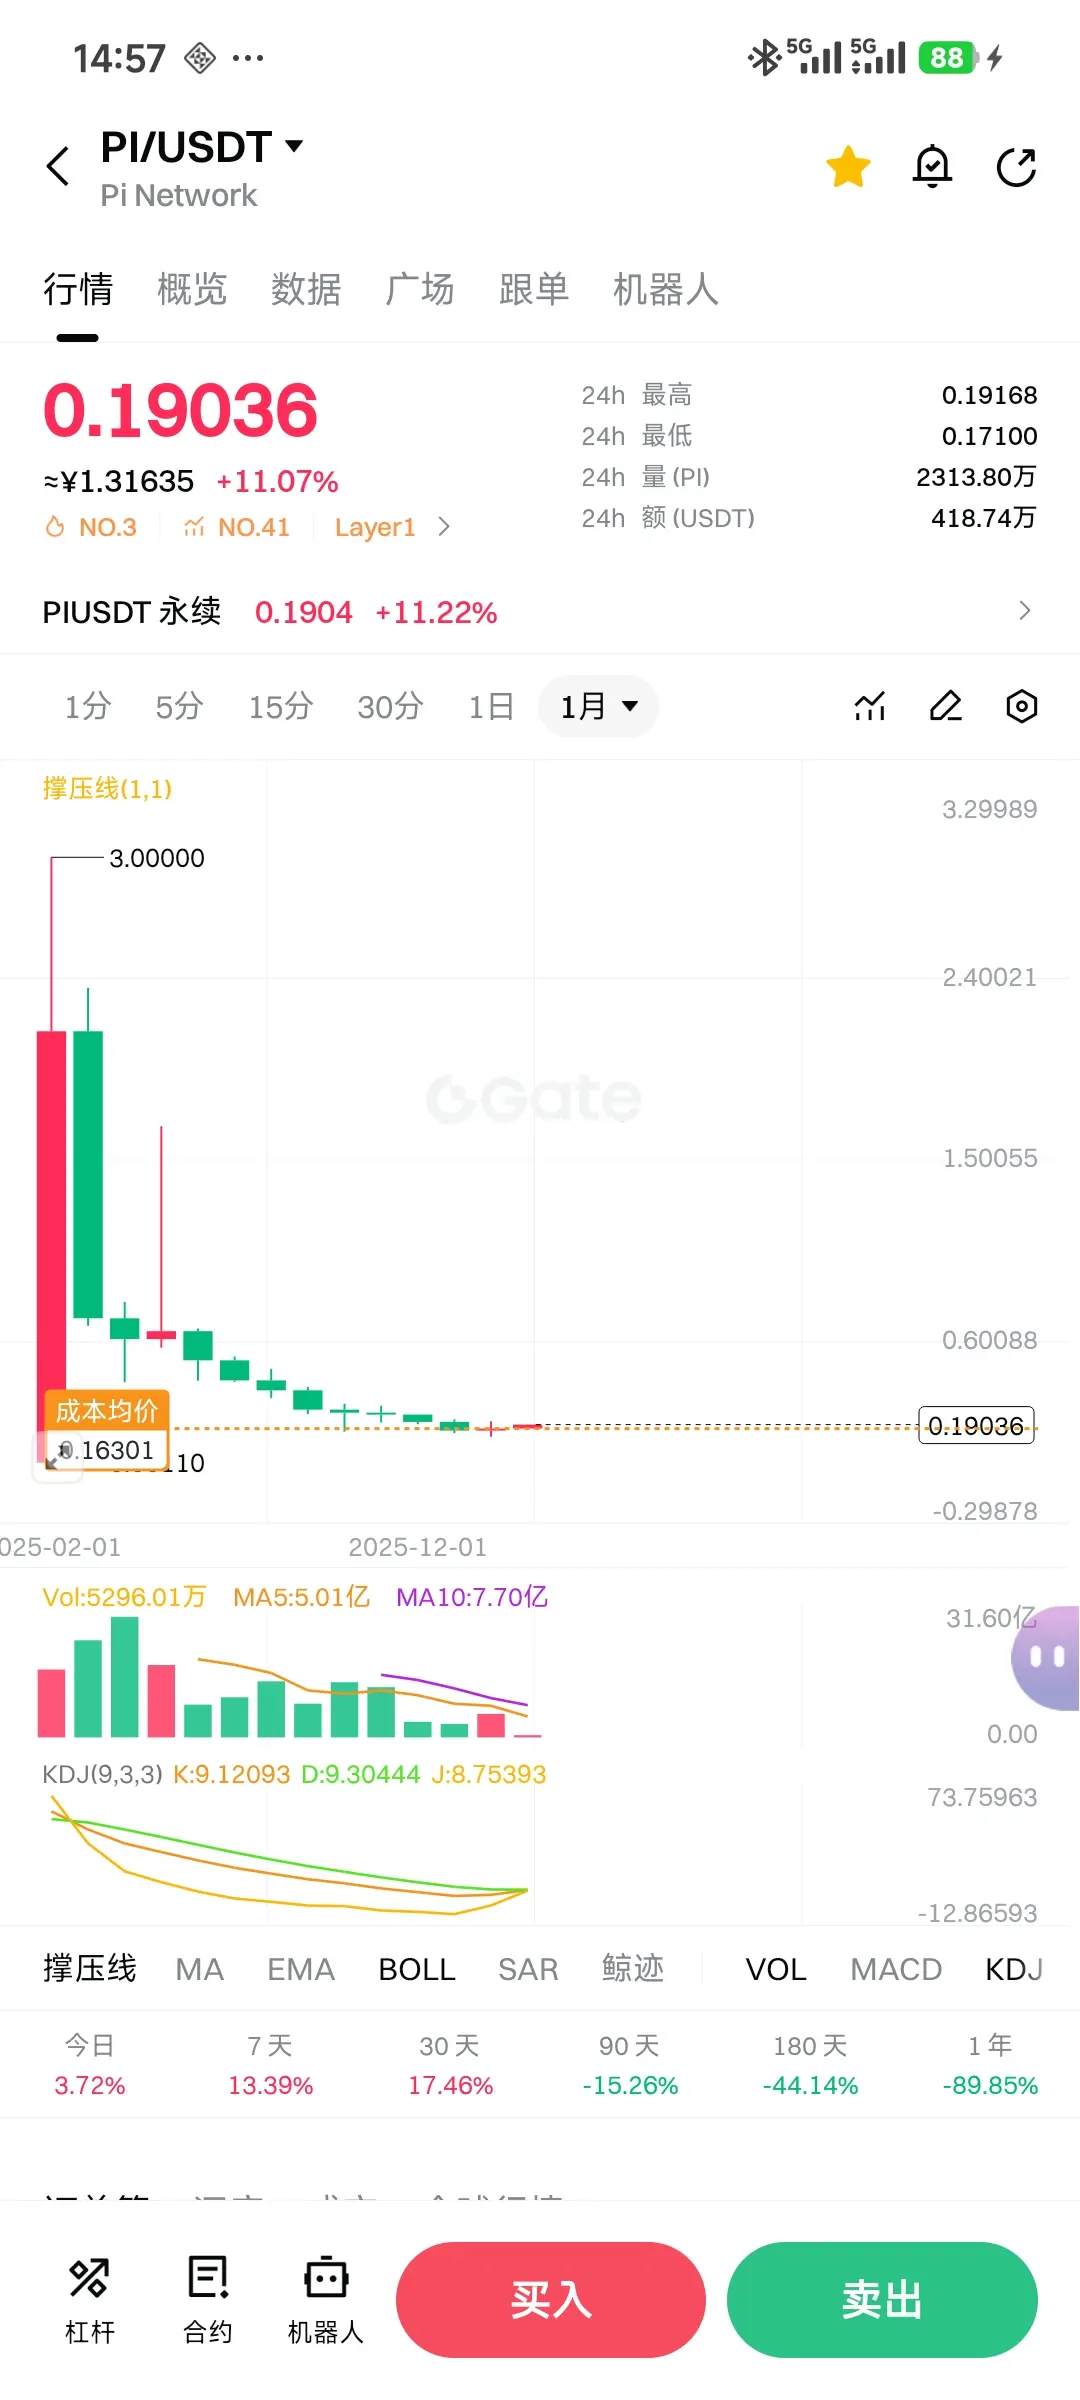Tap the 180天 -44.14% performance

[x=810, y=2065]
